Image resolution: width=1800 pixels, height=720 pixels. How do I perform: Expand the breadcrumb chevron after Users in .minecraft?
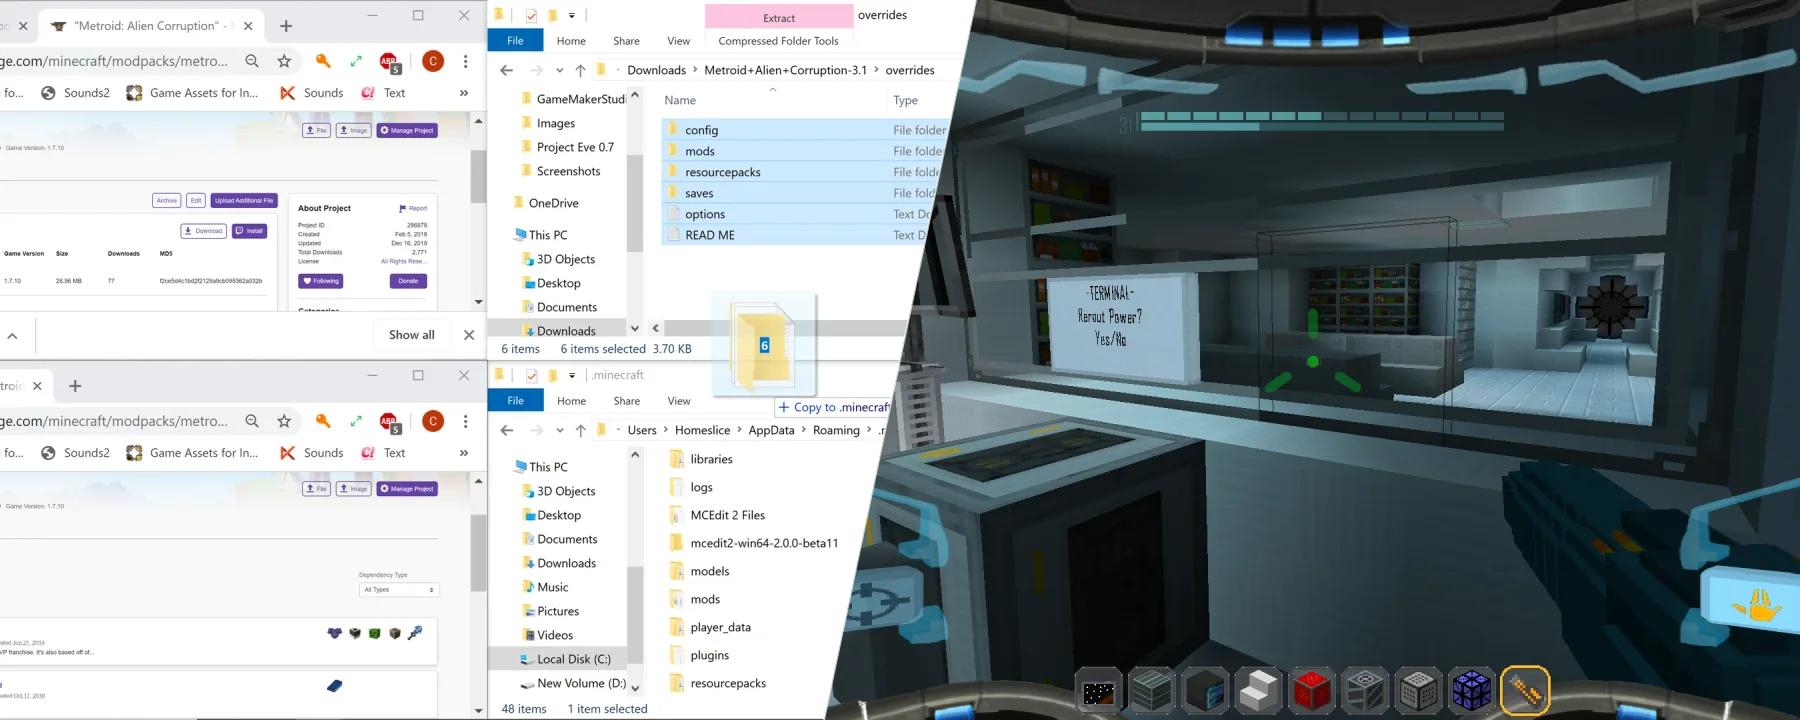click(665, 430)
